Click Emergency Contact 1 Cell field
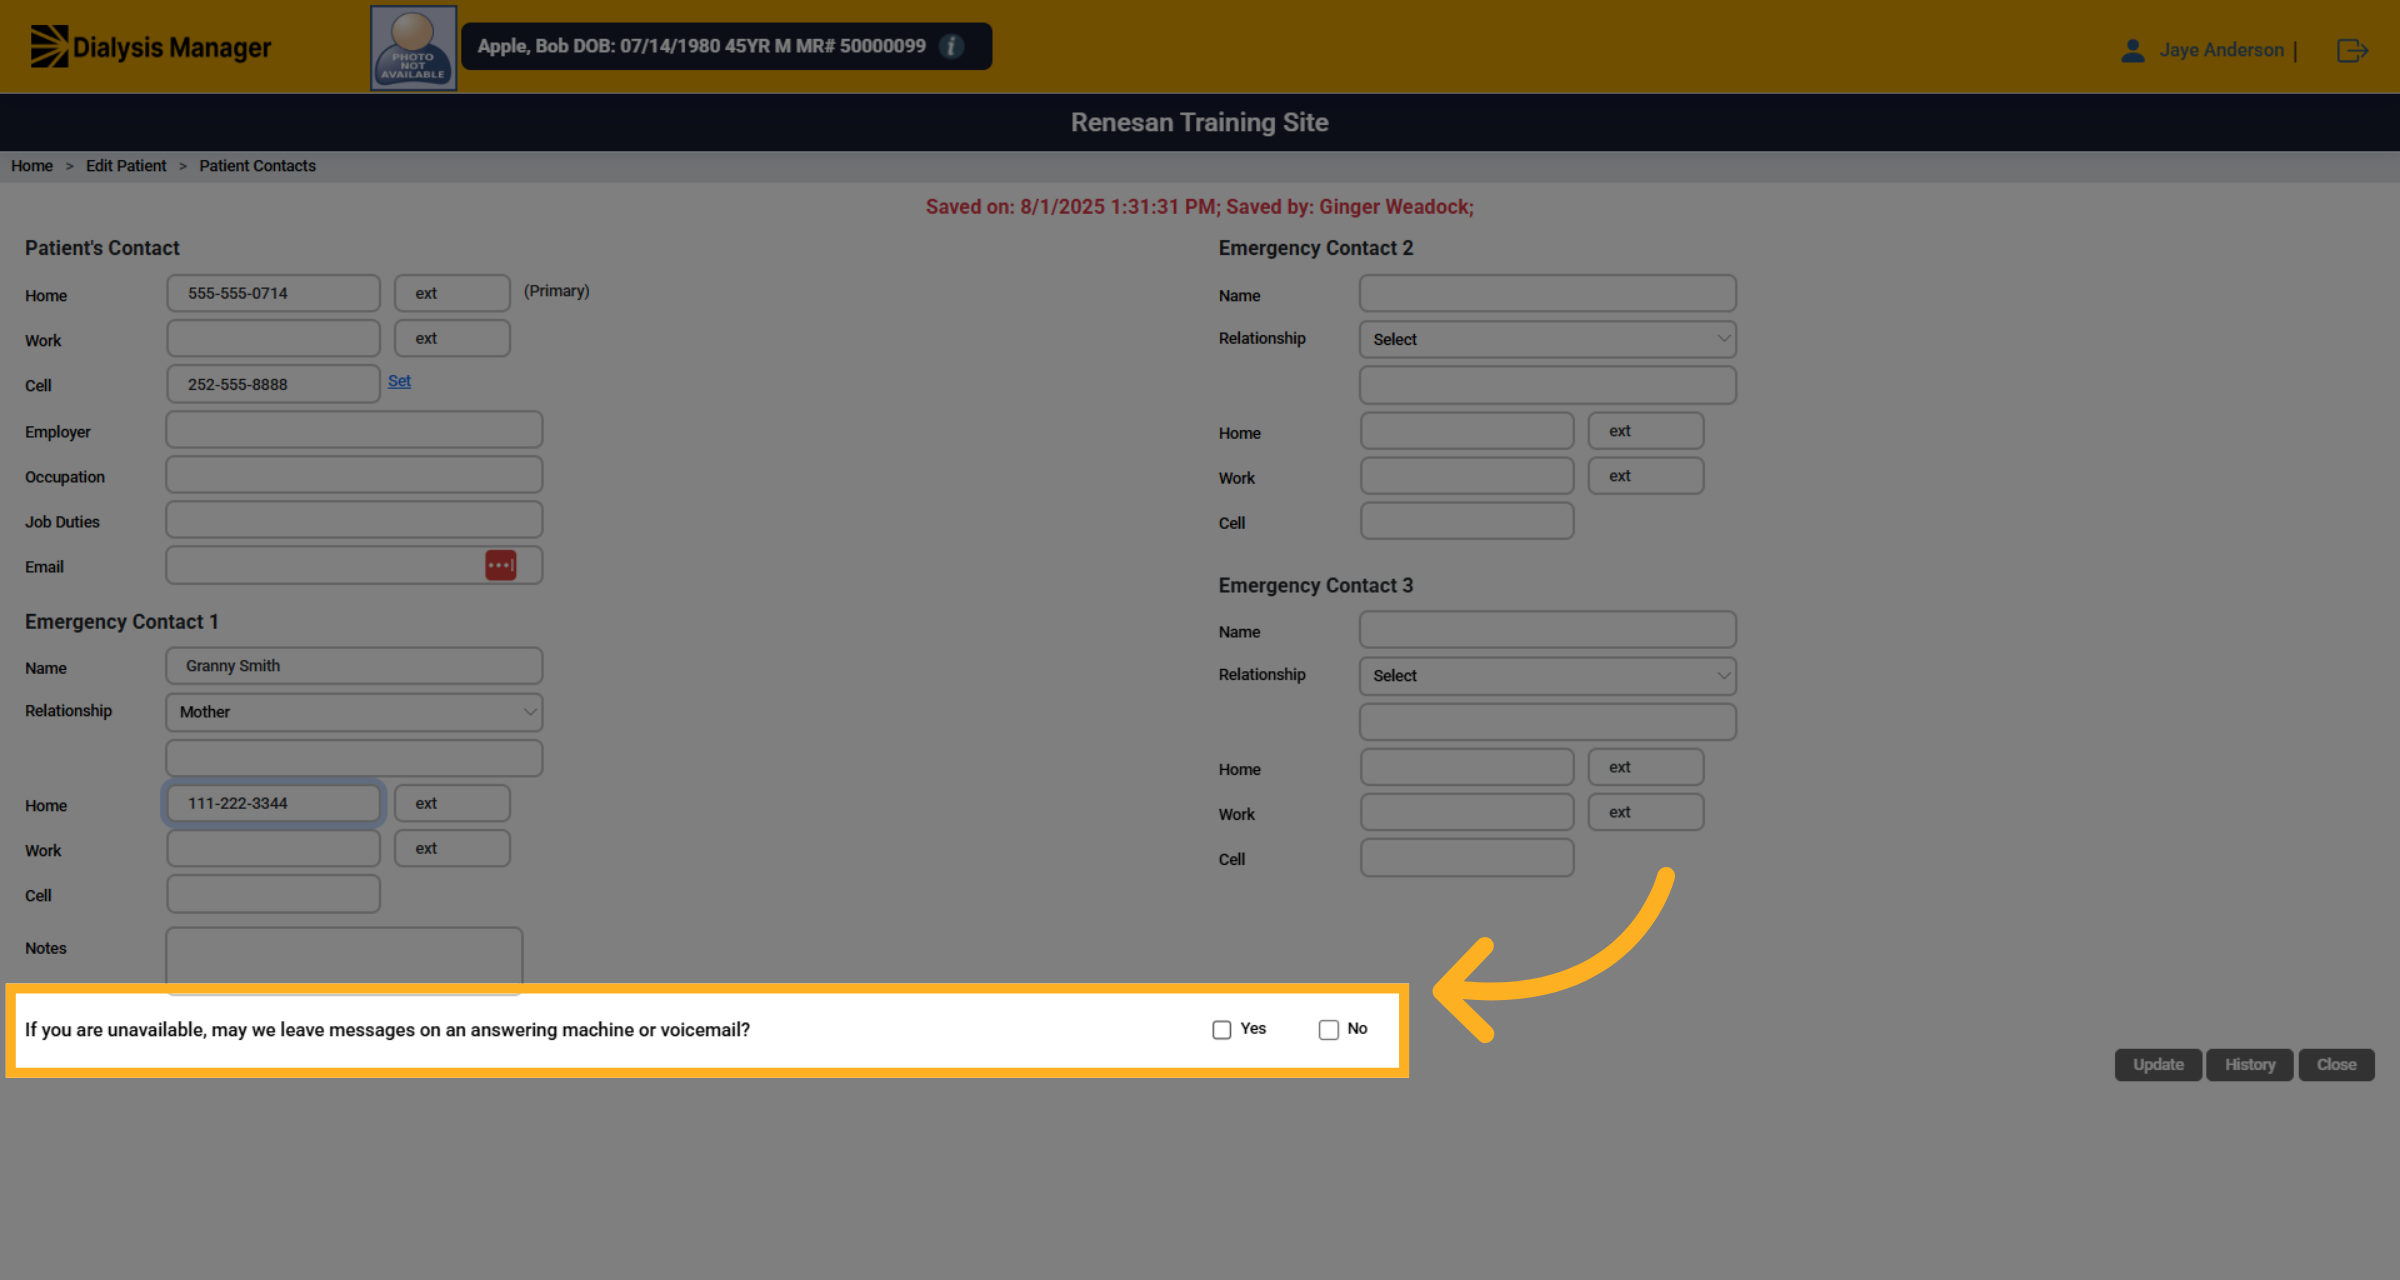This screenshot has width=2400, height=1280. point(273,894)
